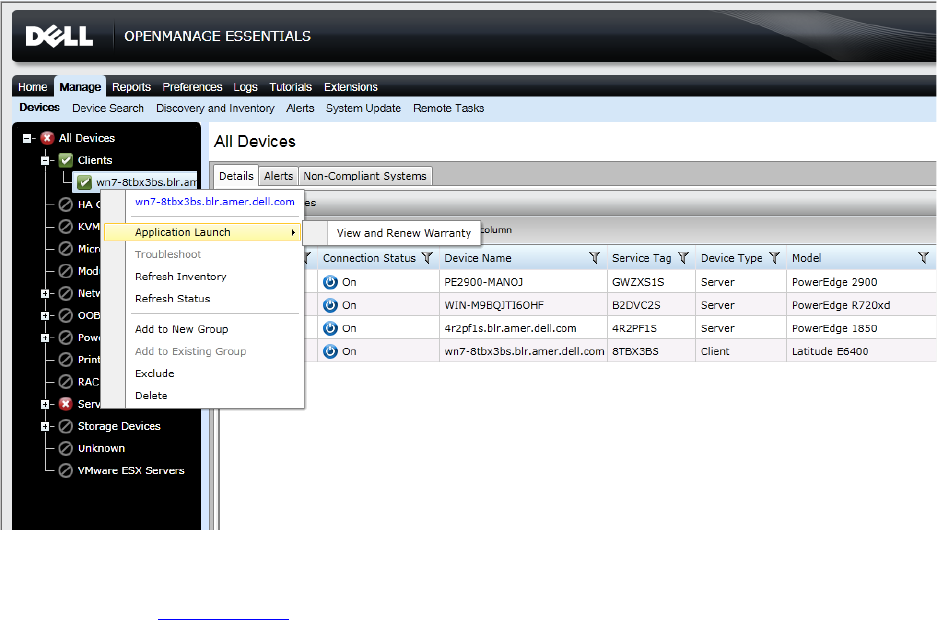
Task: Click the power icon in WIN-M9BQJTI6OHF row
Action: pos(330,305)
